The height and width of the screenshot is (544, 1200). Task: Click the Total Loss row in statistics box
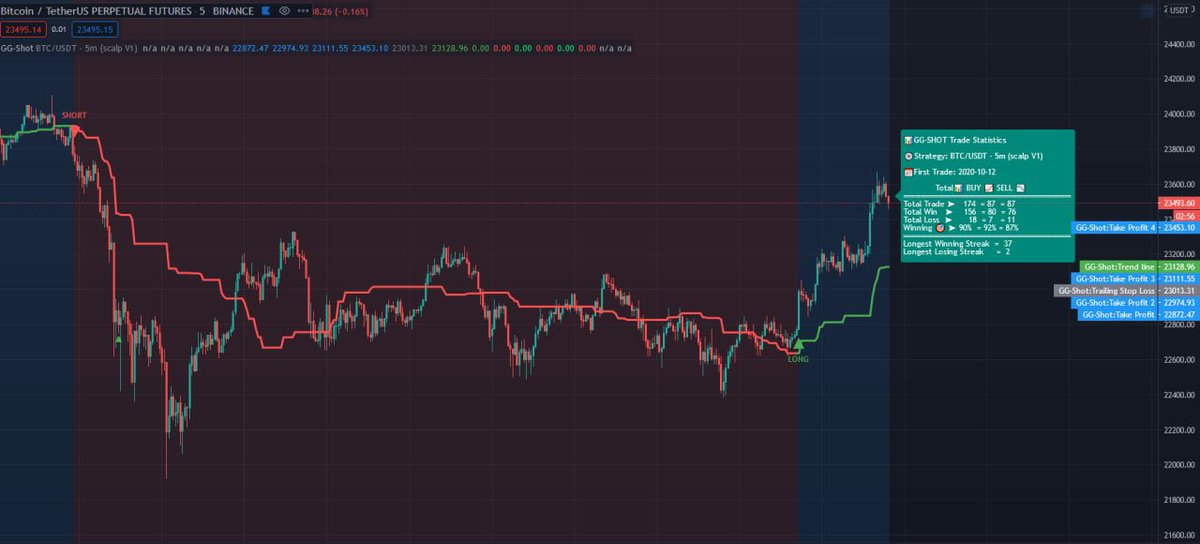coord(961,219)
